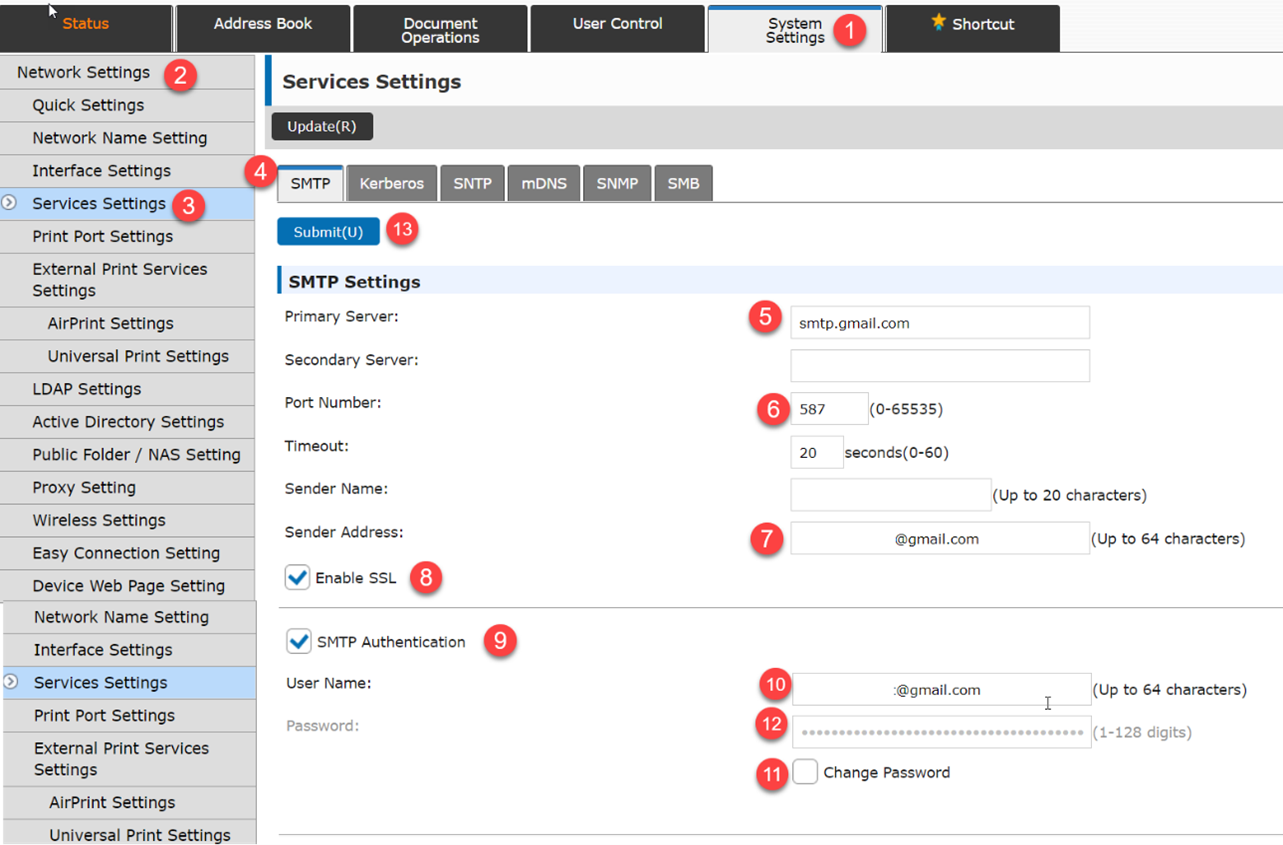
Task: Select Easy Connection Setting
Action: coord(127,553)
